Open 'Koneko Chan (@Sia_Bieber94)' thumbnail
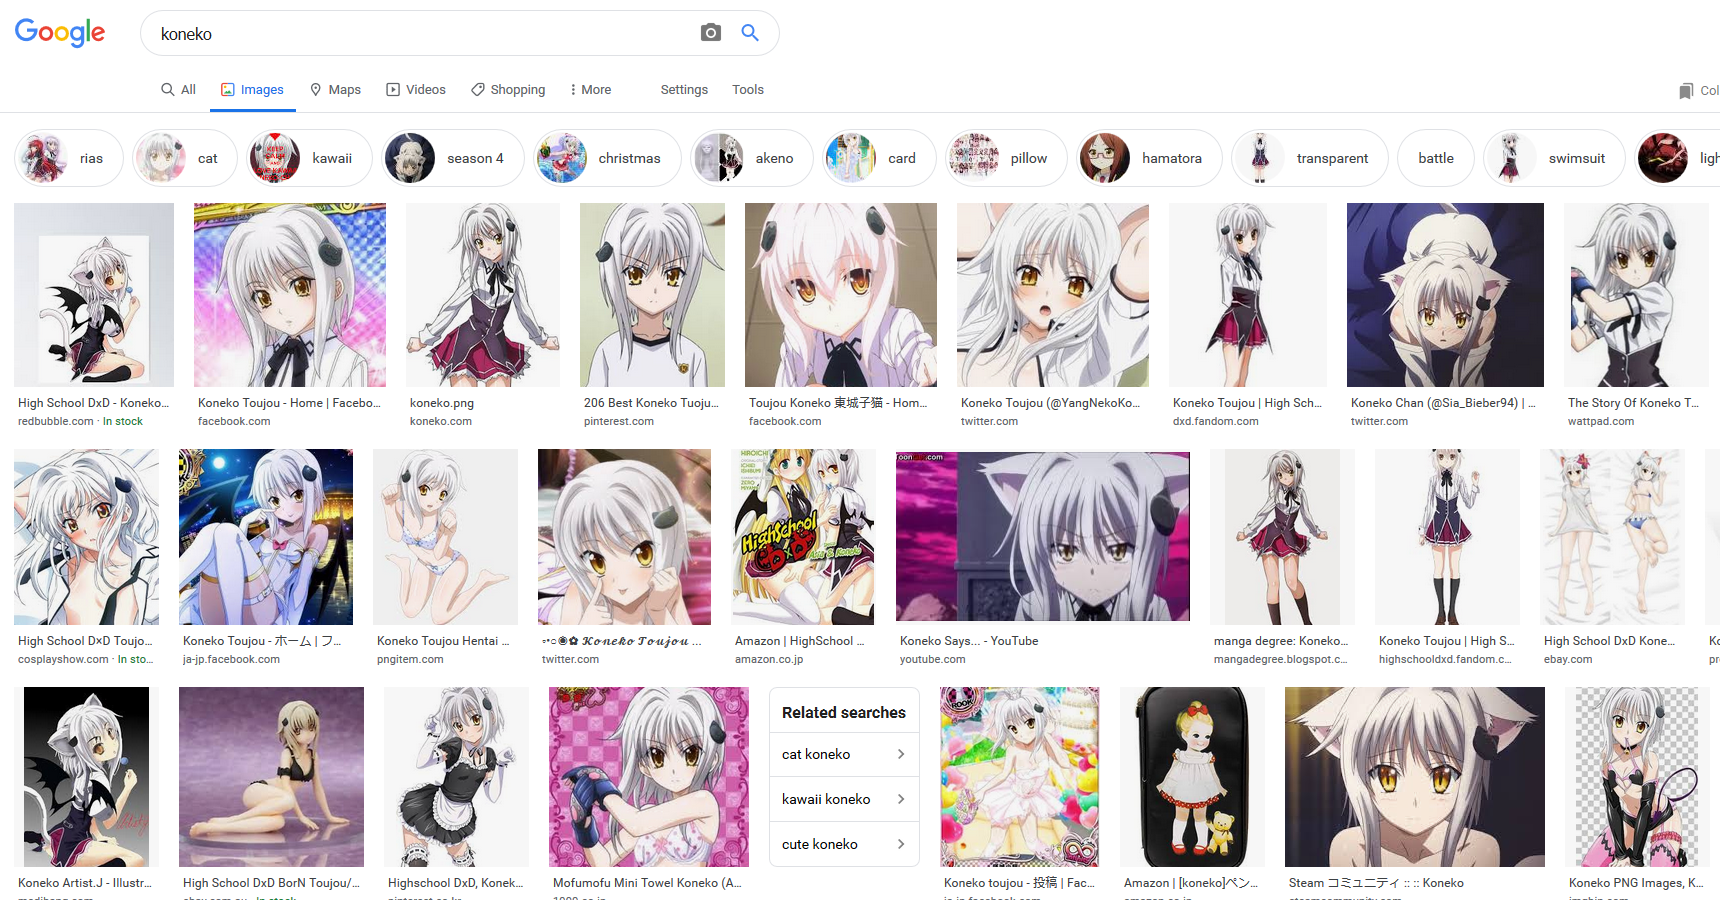This screenshot has width=1720, height=900. click(1445, 295)
